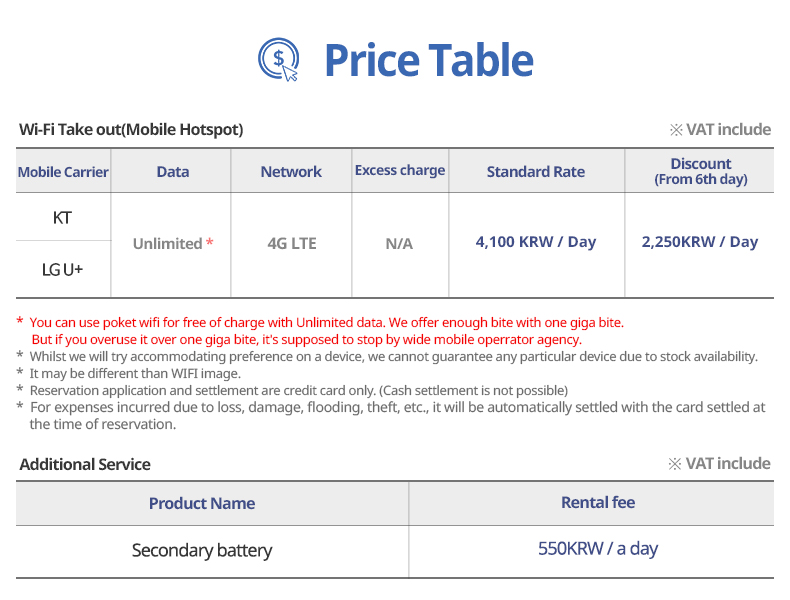Click the Network column header
The width and height of the screenshot is (790, 600).
pos(291,172)
